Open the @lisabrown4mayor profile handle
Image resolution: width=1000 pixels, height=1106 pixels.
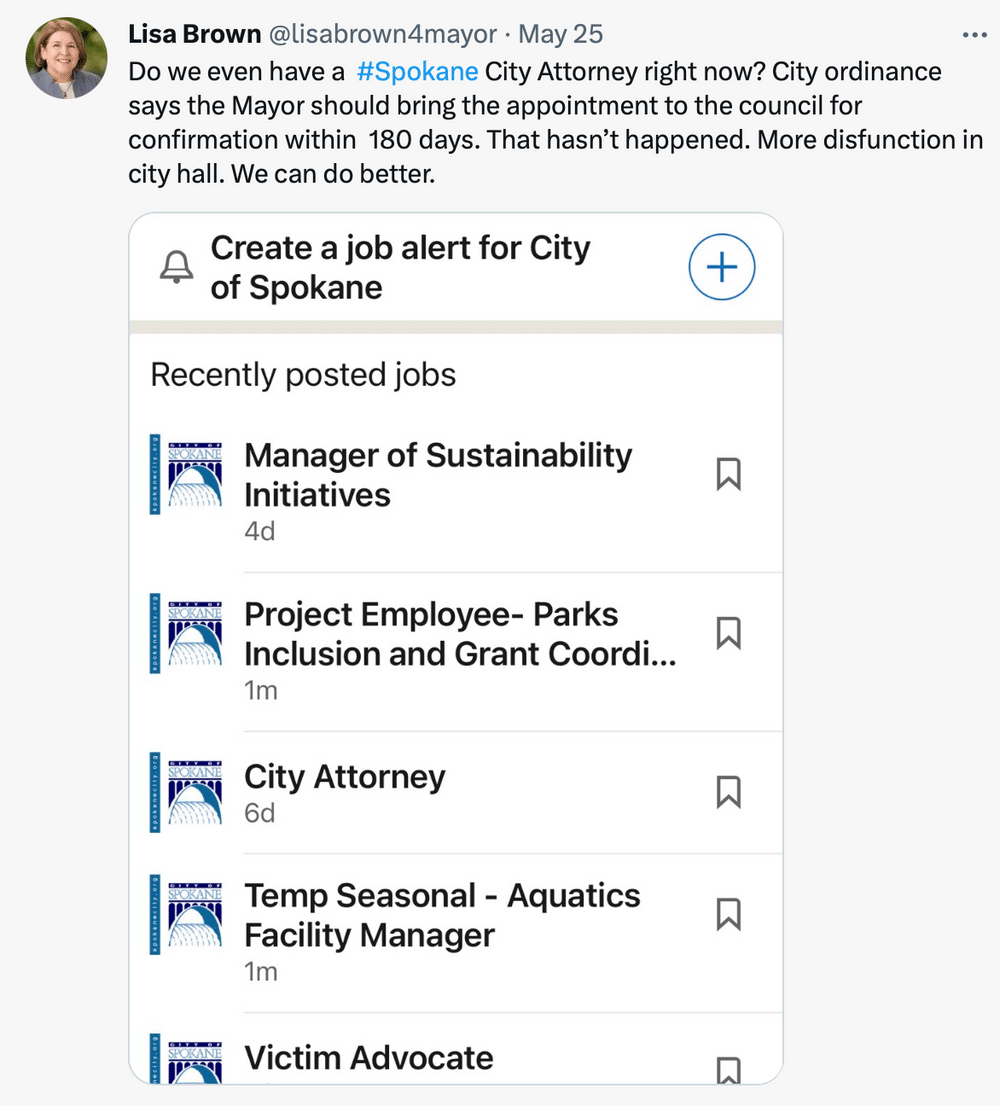pyautogui.click(x=384, y=34)
